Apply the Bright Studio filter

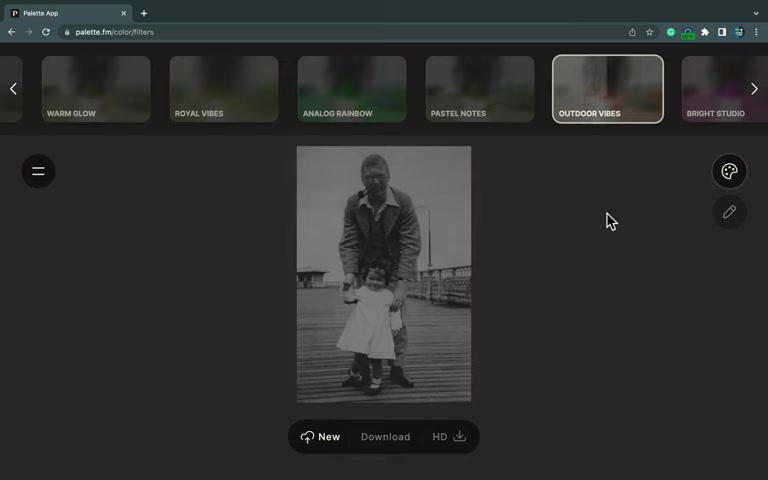point(724,89)
